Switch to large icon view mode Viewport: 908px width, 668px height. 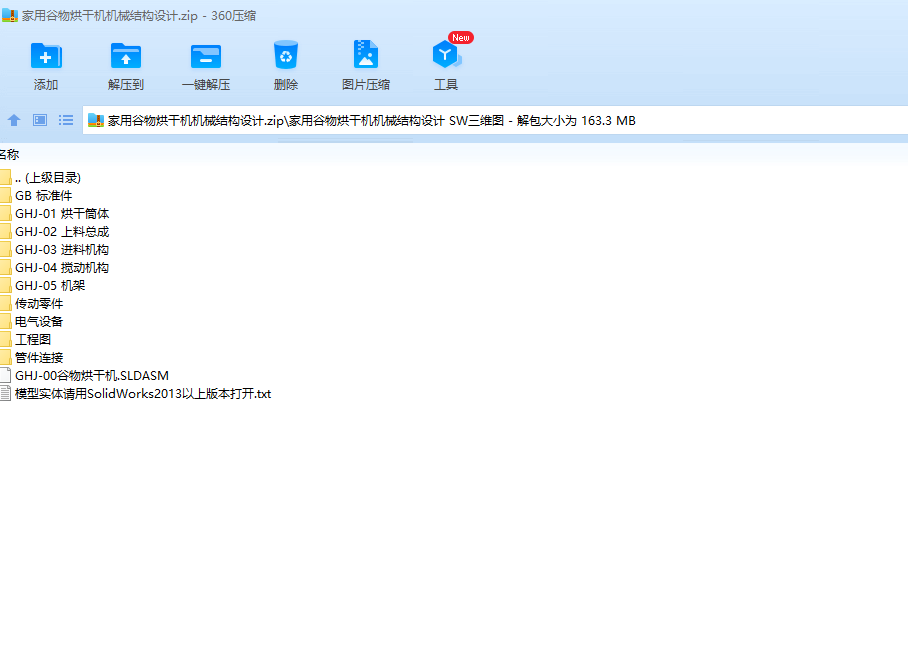point(40,120)
